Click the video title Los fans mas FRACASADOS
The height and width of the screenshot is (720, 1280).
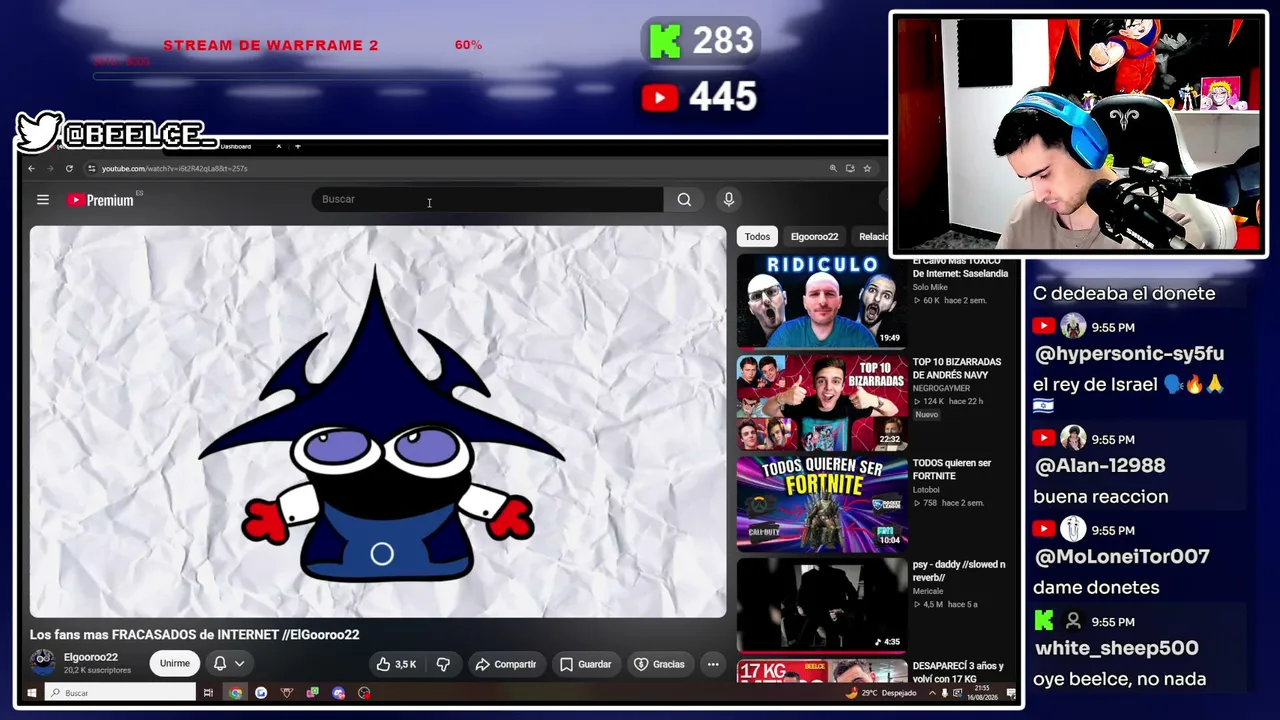[x=195, y=635]
